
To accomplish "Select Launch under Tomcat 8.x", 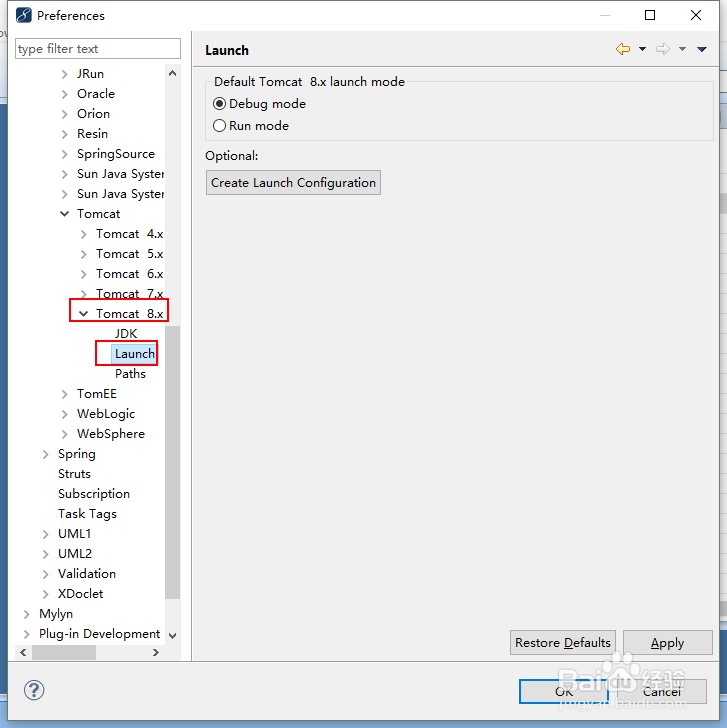I will tap(135, 354).
